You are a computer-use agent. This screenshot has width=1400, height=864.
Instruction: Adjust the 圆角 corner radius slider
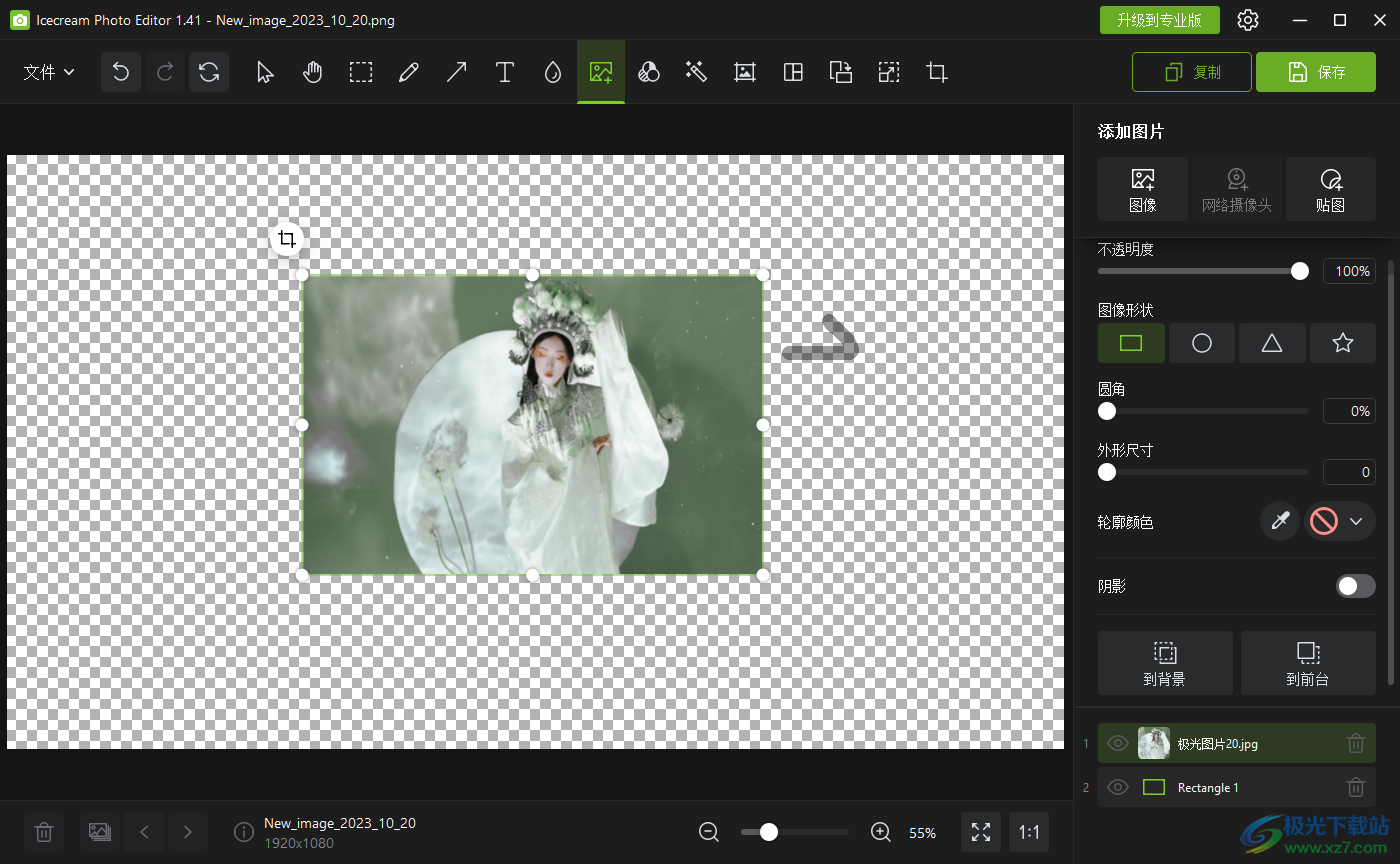(1203, 411)
